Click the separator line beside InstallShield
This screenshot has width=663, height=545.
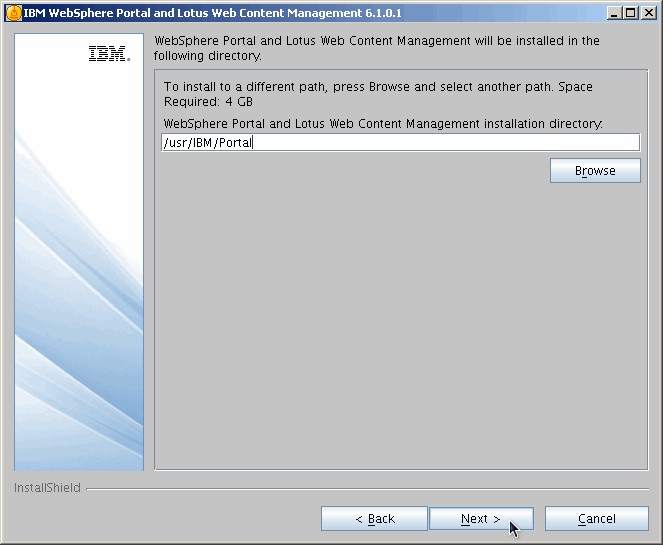(370, 489)
